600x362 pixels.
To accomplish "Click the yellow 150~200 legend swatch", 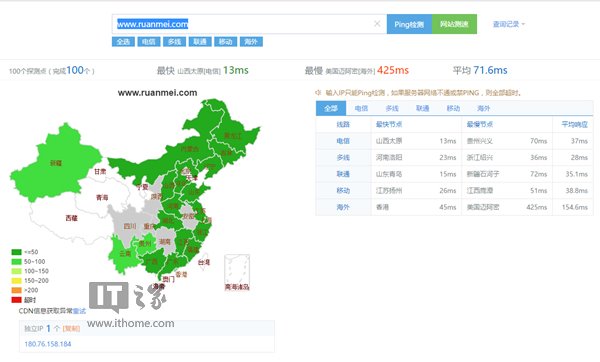I will coord(16,280).
